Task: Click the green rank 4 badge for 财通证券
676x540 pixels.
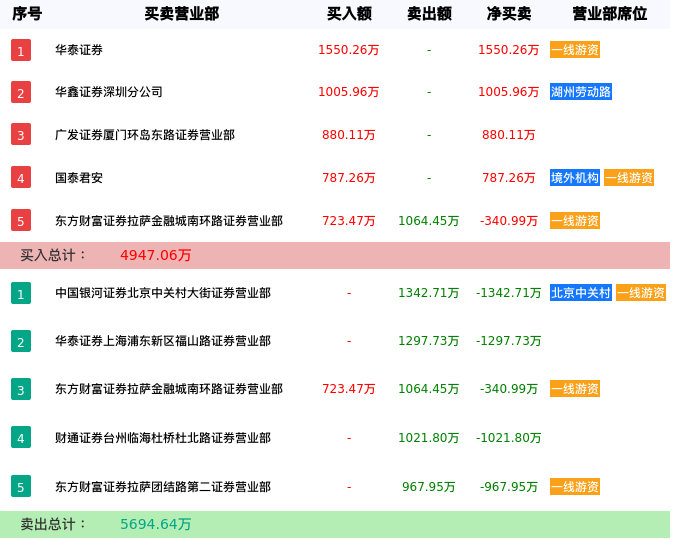Action: click(x=21, y=437)
